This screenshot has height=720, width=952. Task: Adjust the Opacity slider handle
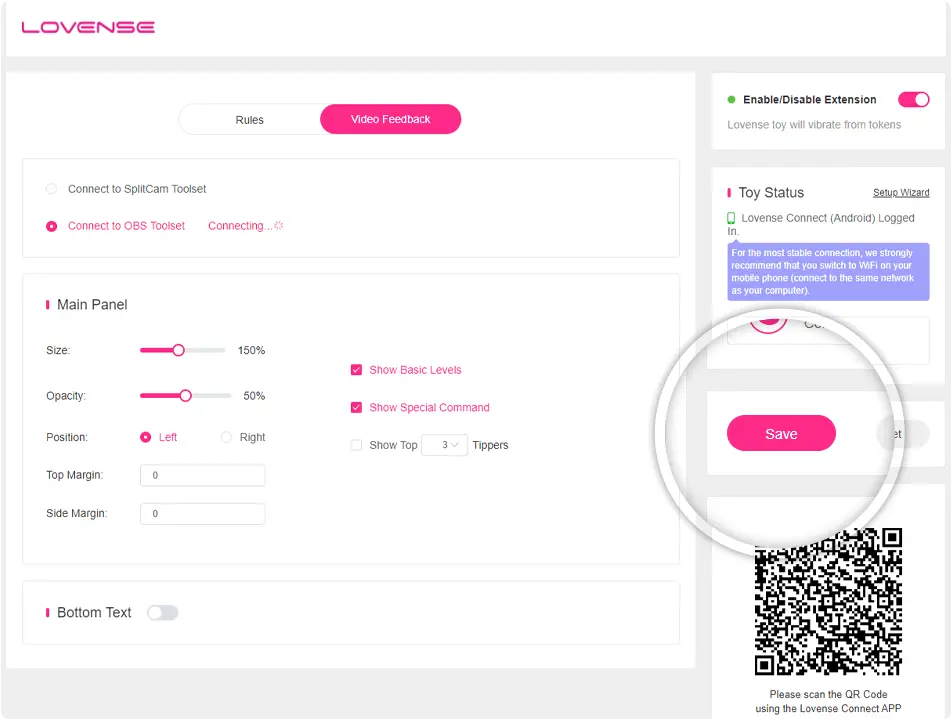[x=185, y=396]
